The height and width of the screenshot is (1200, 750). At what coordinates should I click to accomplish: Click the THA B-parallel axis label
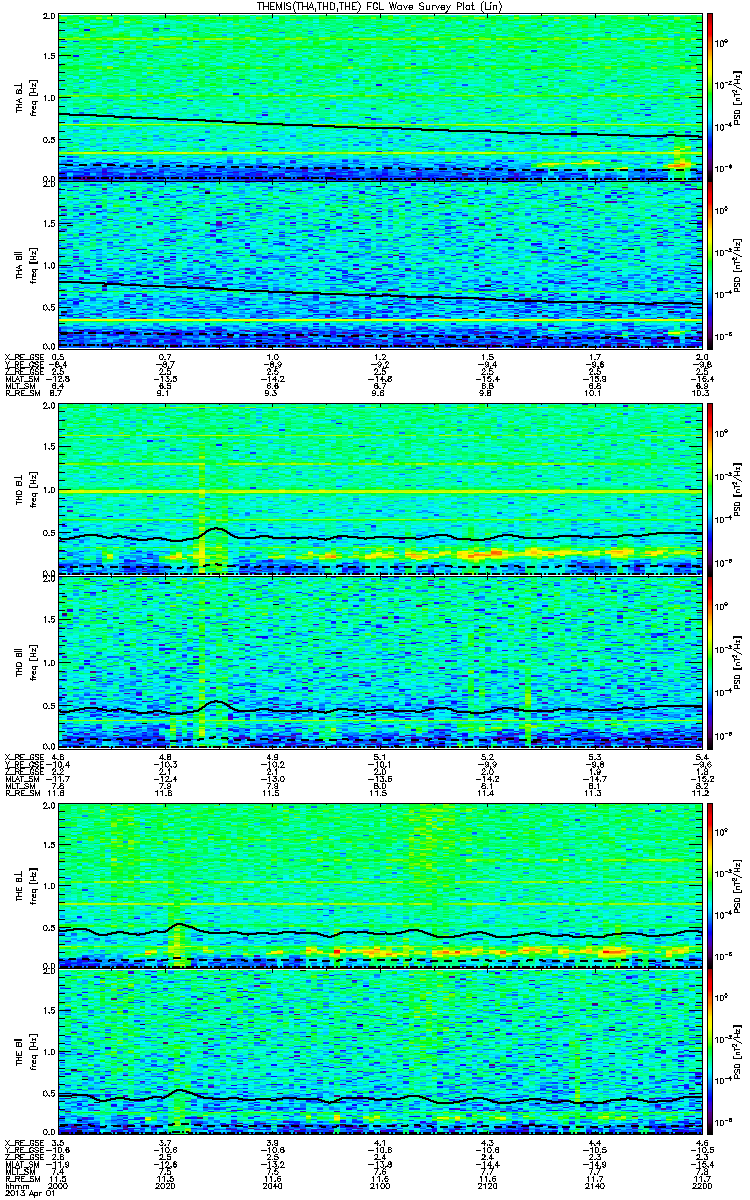pos(19,265)
